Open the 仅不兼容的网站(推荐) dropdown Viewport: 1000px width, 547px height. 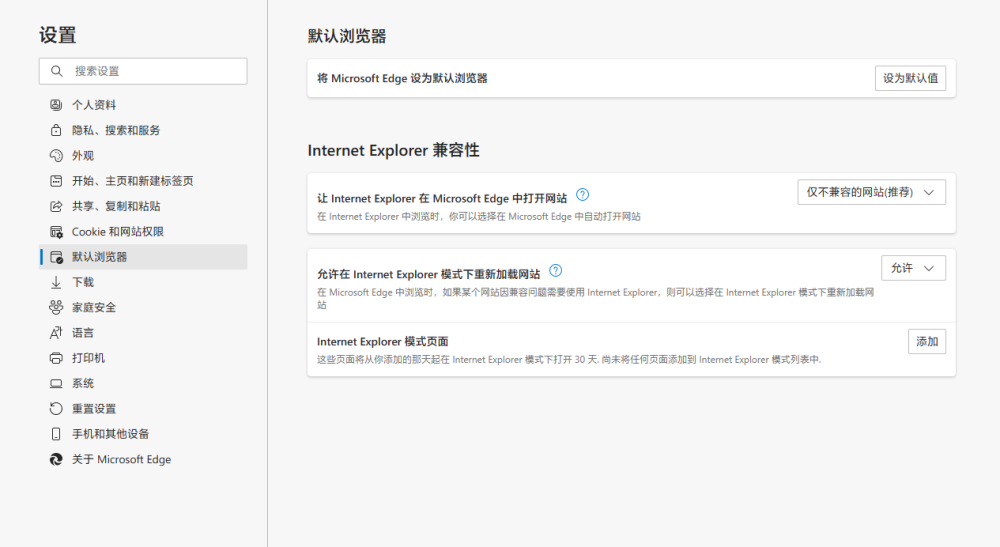click(871, 193)
